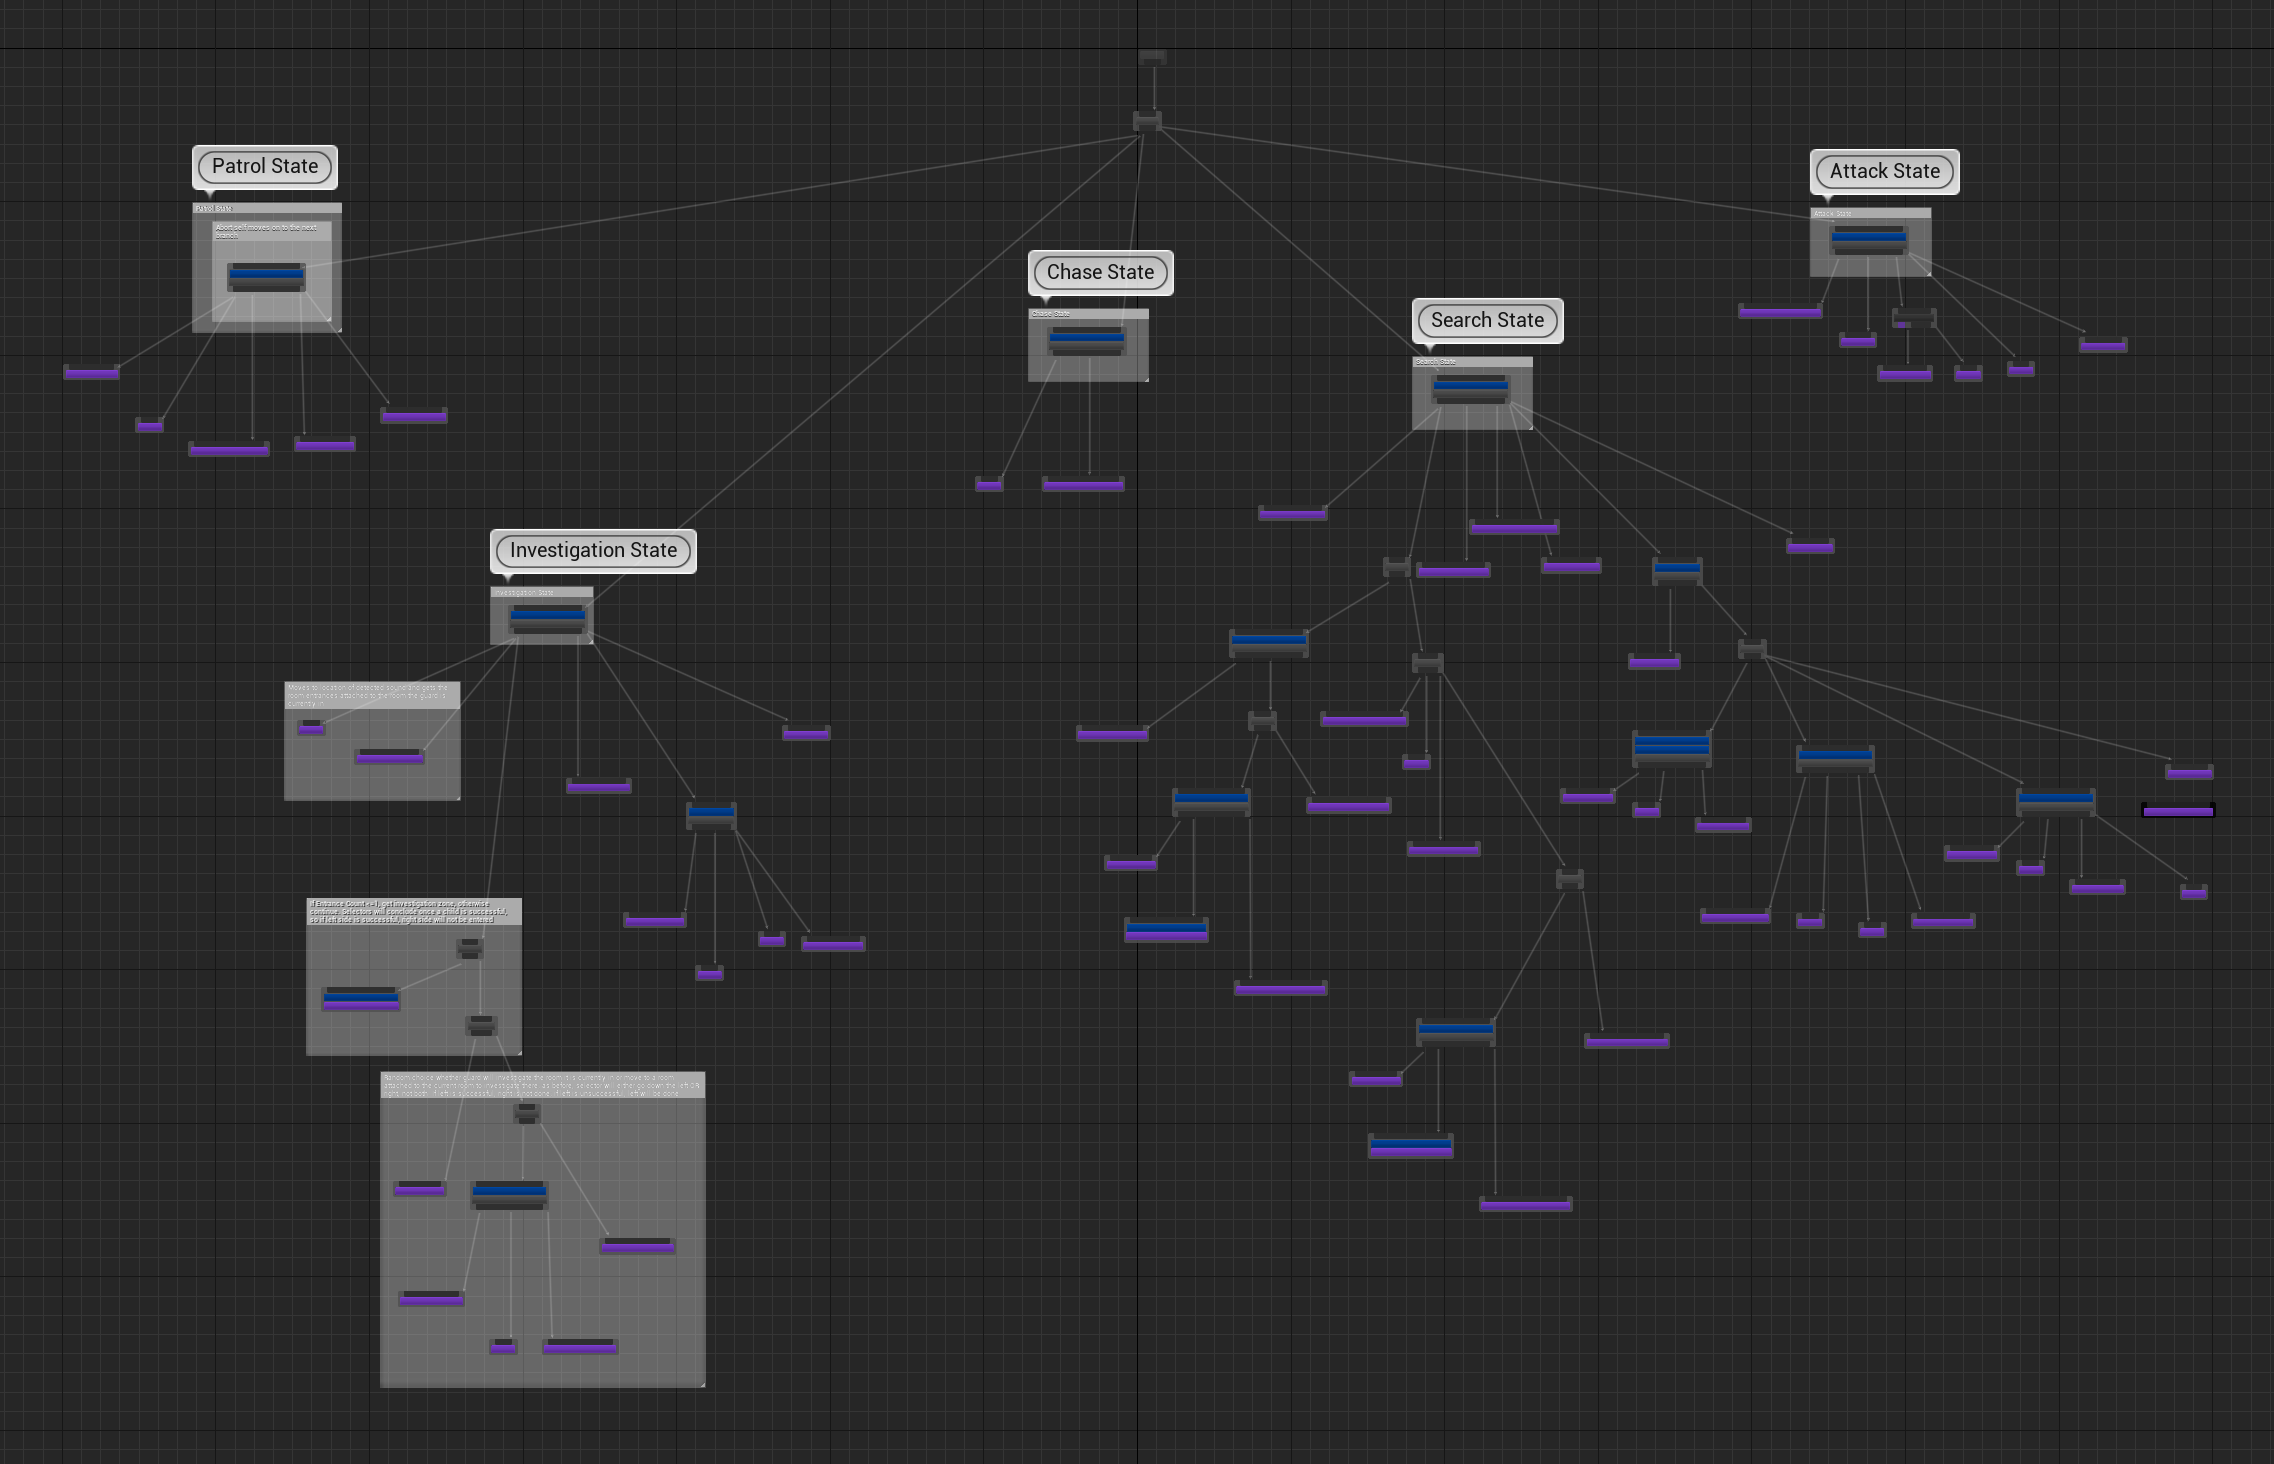Image resolution: width=2274 pixels, height=1464 pixels.
Task: Select blue decorator node inside Search State box
Action: pyautogui.click(x=1470, y=385)
